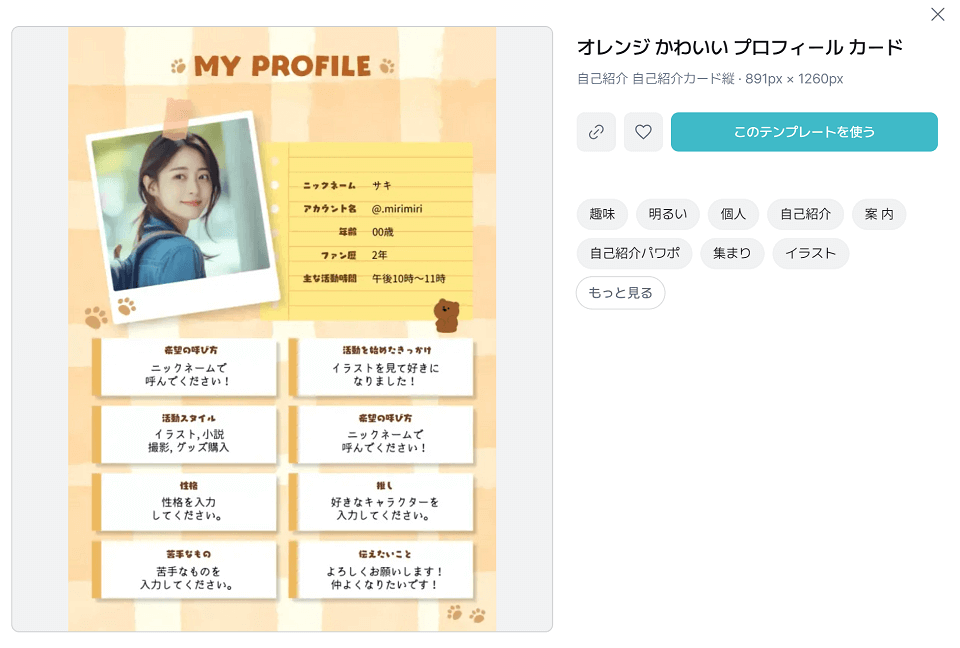Screen dimensions: 960x648
Task: Select the 明るい tag chip
Action: tap(667, 214)
